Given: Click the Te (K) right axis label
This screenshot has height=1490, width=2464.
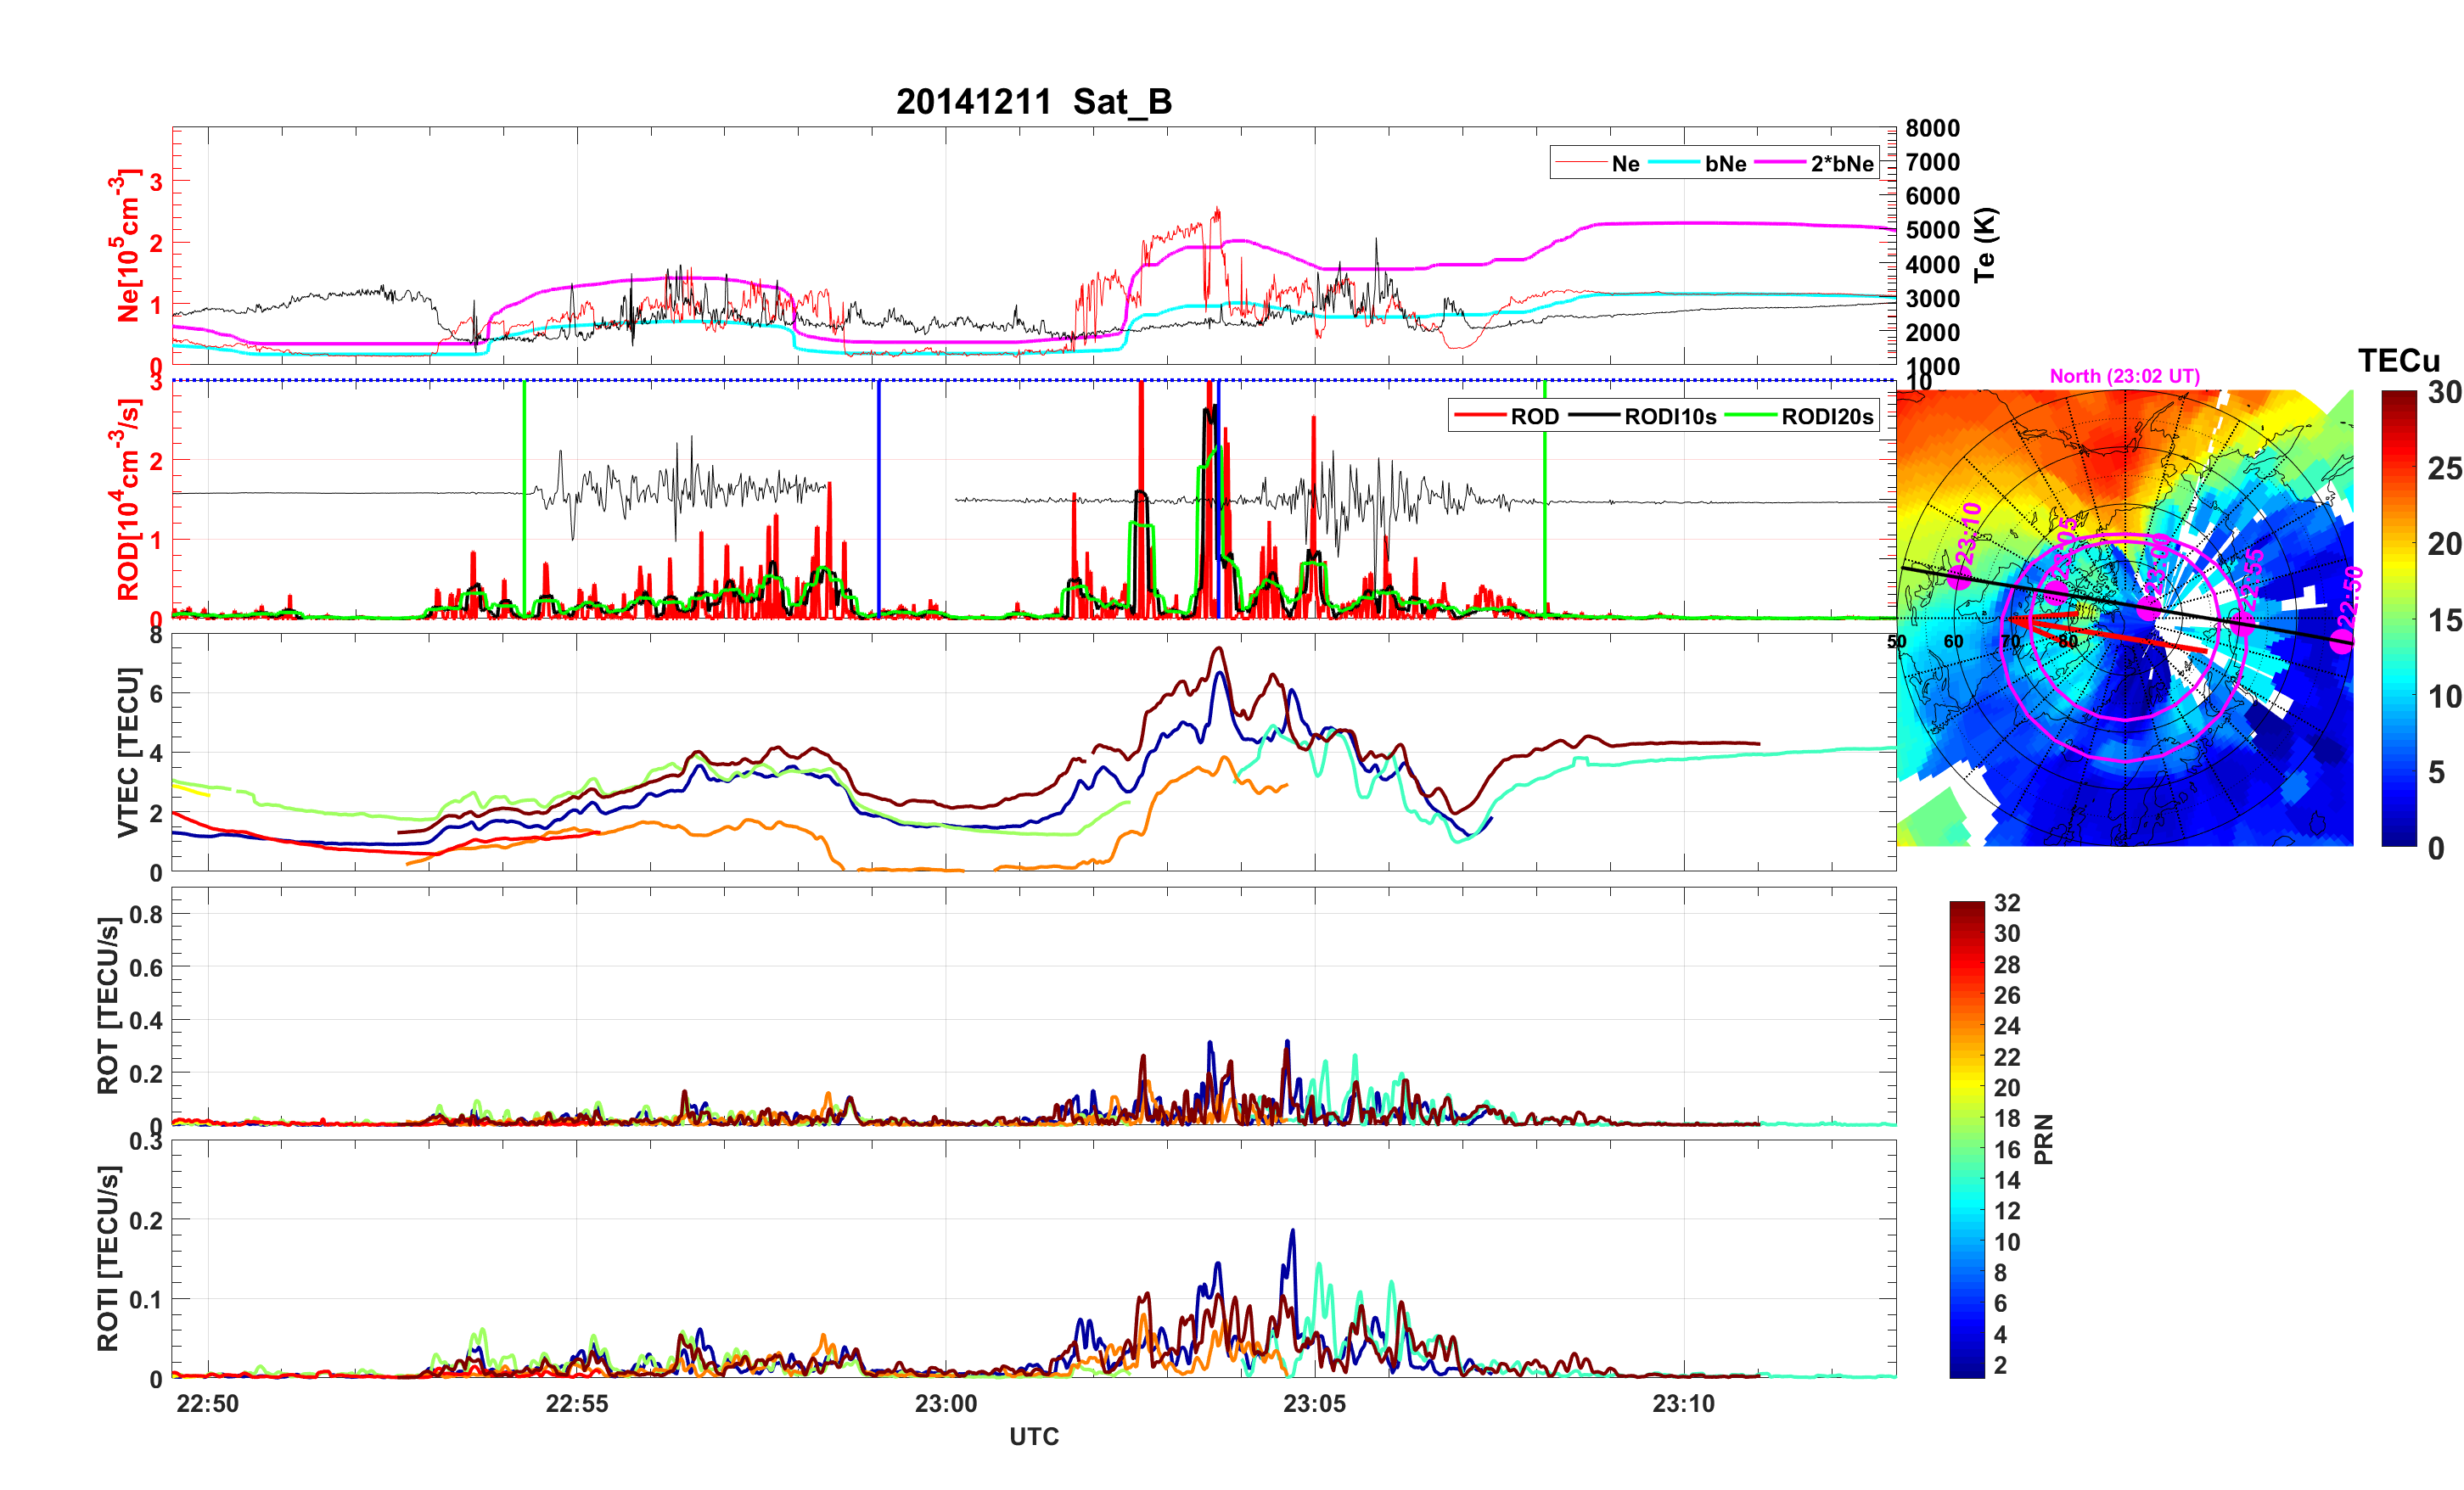Looking at the screenshot, I should [x=1984, y=245].
